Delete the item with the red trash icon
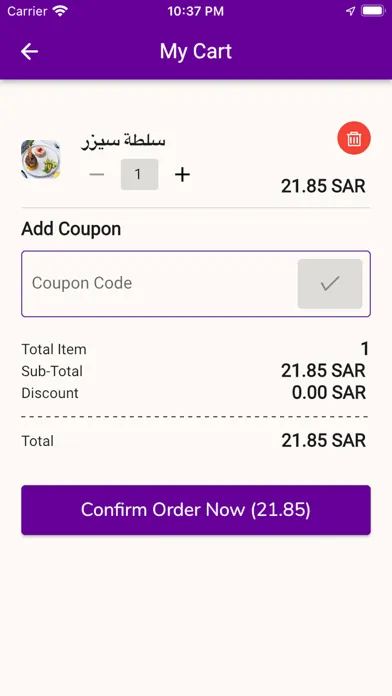 tap(354, 138)
